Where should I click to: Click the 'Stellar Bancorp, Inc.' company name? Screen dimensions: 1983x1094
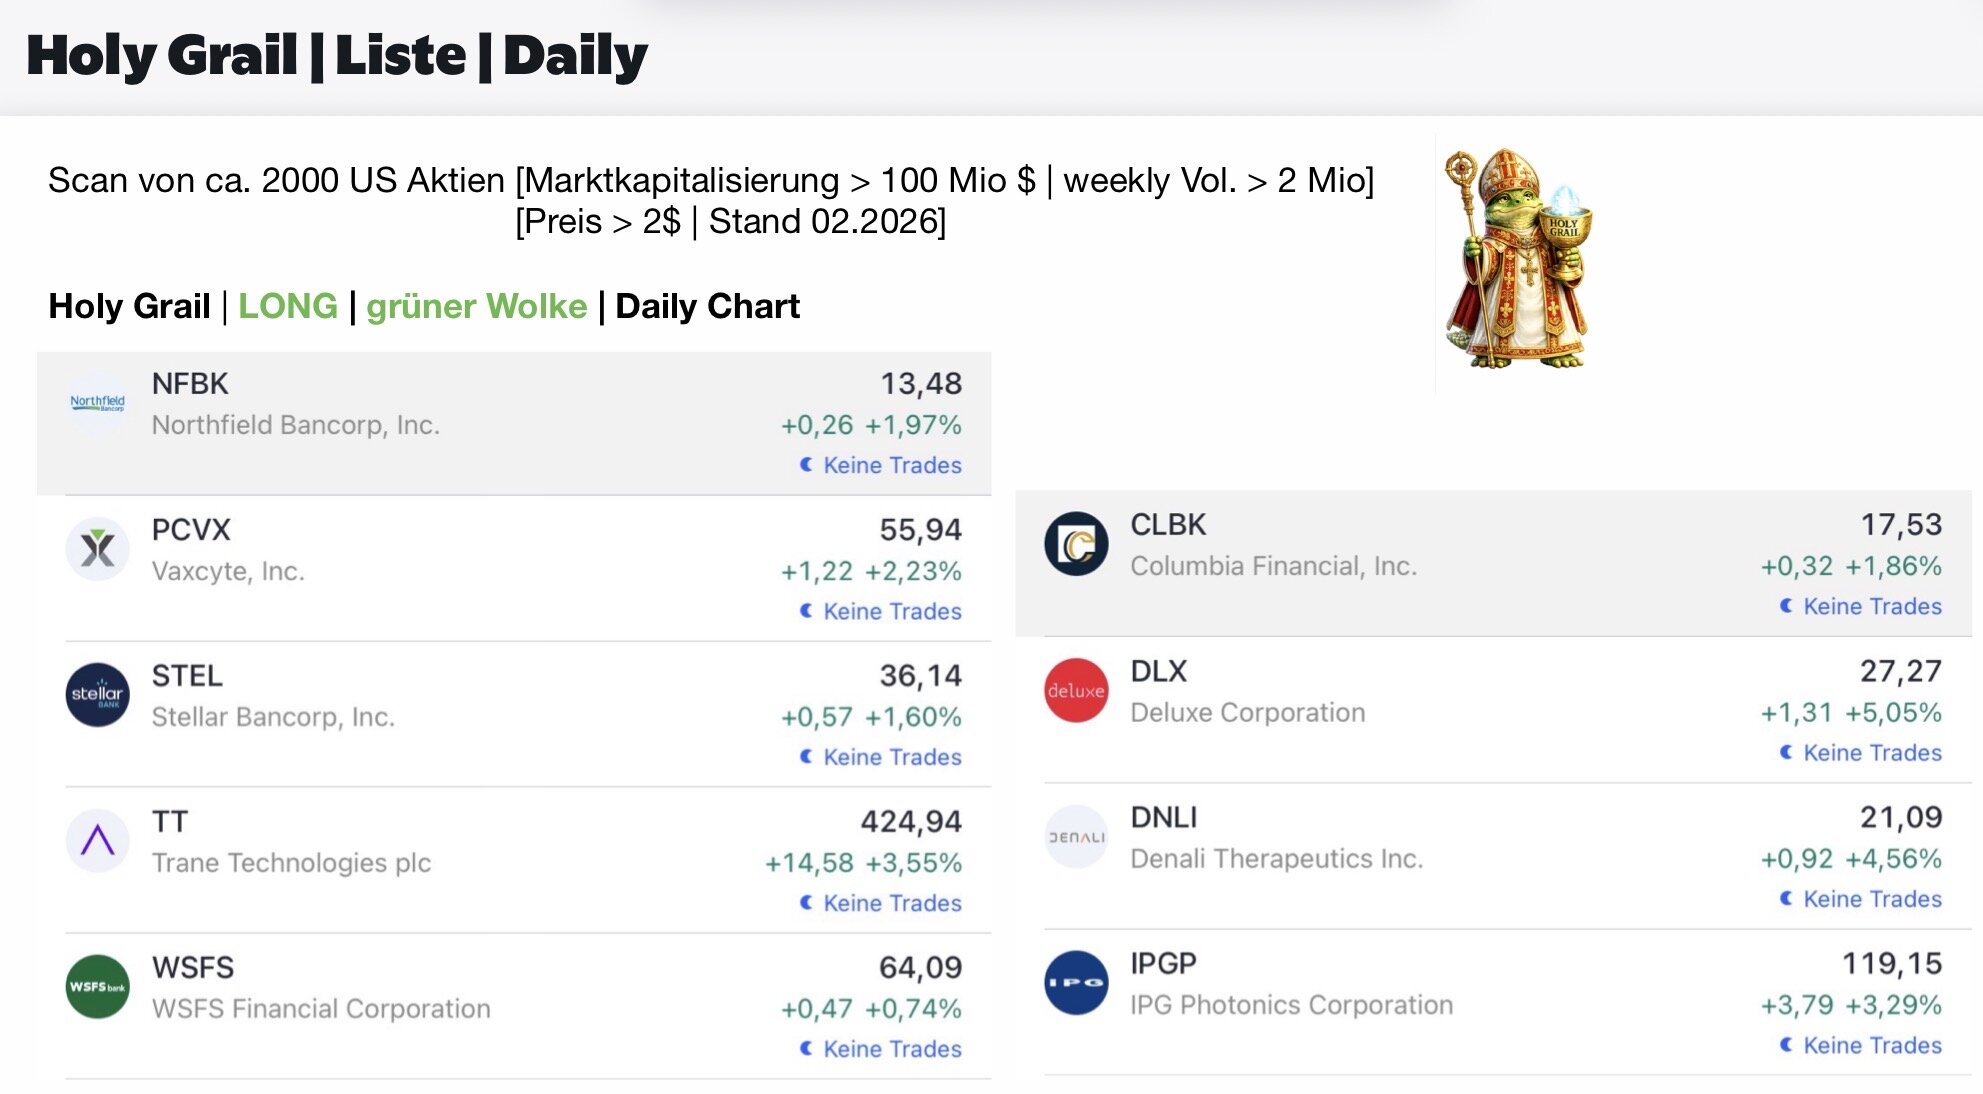273,717
